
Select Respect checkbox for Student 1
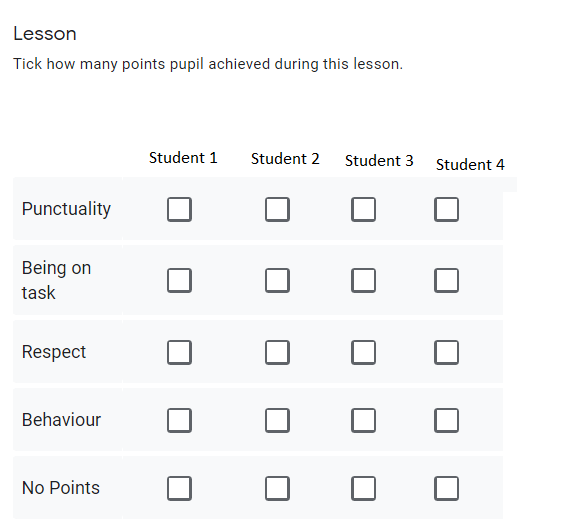click(179, 352)
